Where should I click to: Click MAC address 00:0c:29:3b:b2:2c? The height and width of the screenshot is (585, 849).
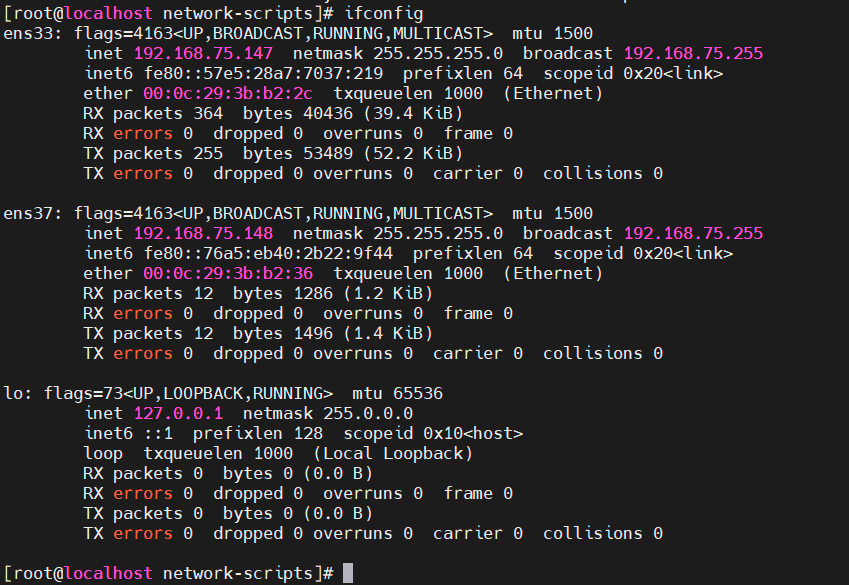click(x=228, y=93)
